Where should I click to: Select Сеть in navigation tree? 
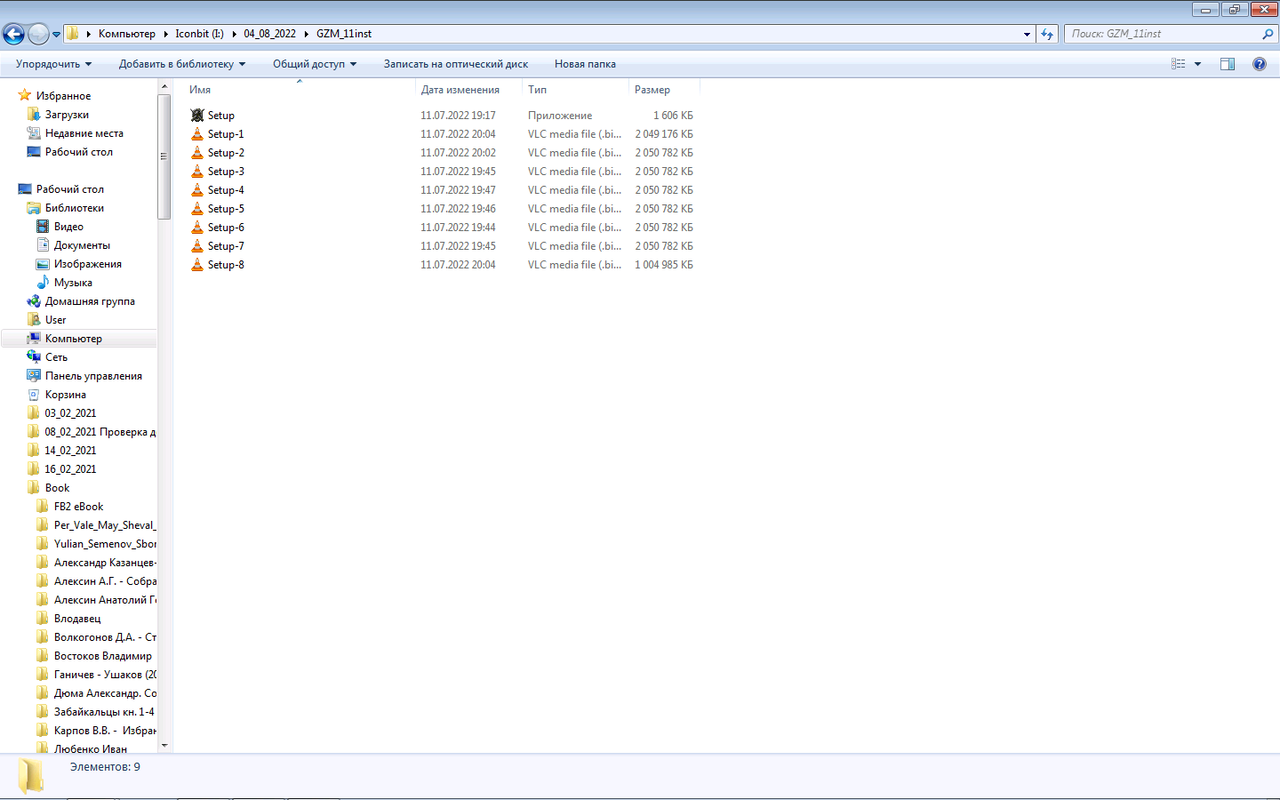[x=56, y=357]
